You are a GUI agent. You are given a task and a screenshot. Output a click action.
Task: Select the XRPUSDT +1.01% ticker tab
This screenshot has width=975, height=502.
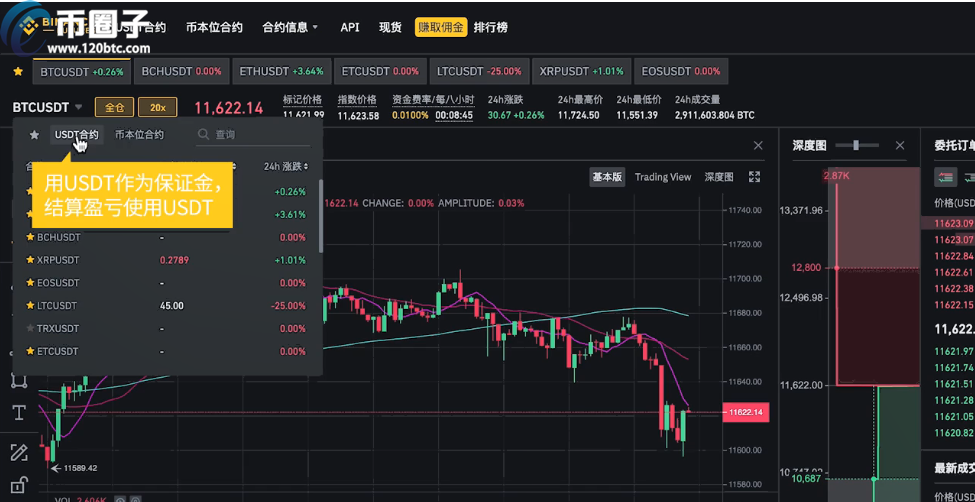[x=581, y=72]
